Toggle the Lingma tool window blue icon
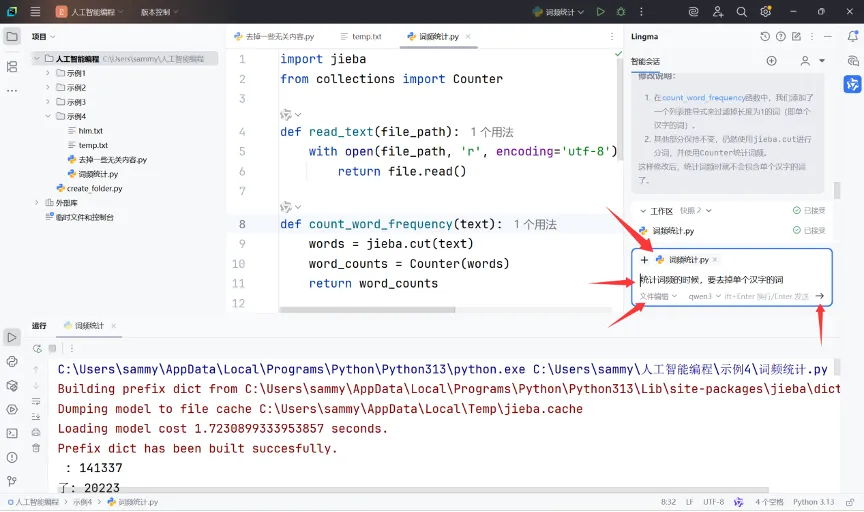The image size is (864, 512). pyautogui.click(x=852, y=84)
